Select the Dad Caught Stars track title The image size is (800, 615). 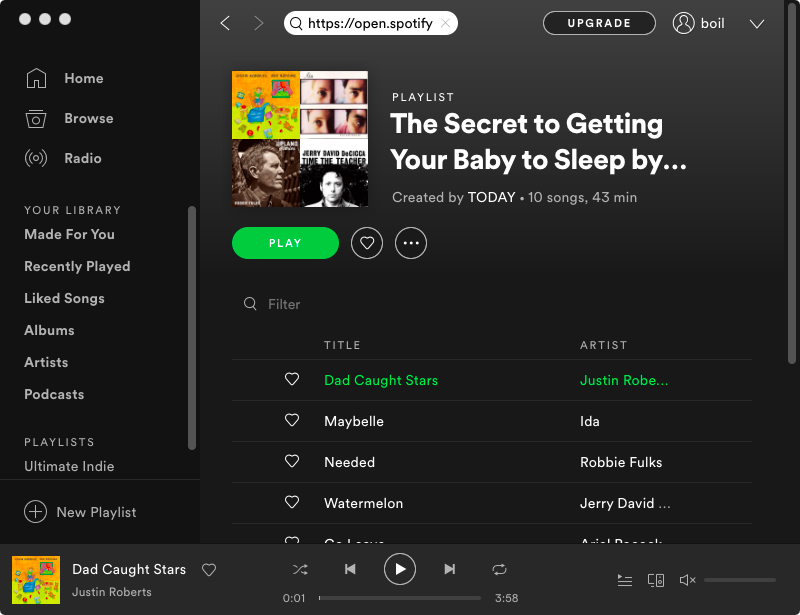click(381, 380)
